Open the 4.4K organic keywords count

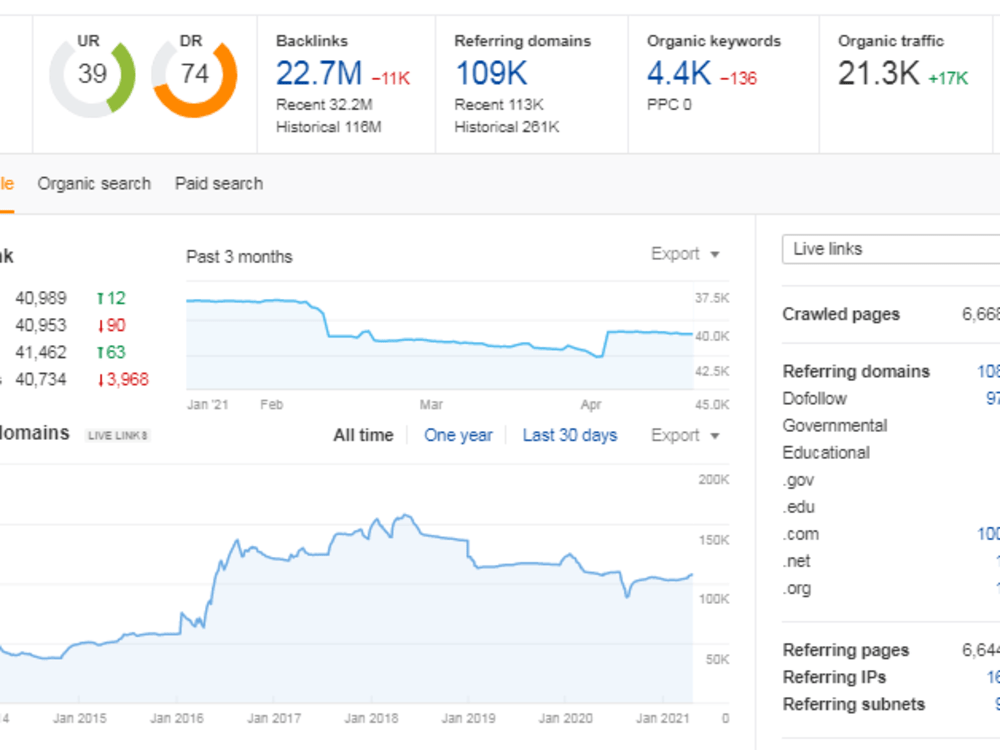[679, 73]
